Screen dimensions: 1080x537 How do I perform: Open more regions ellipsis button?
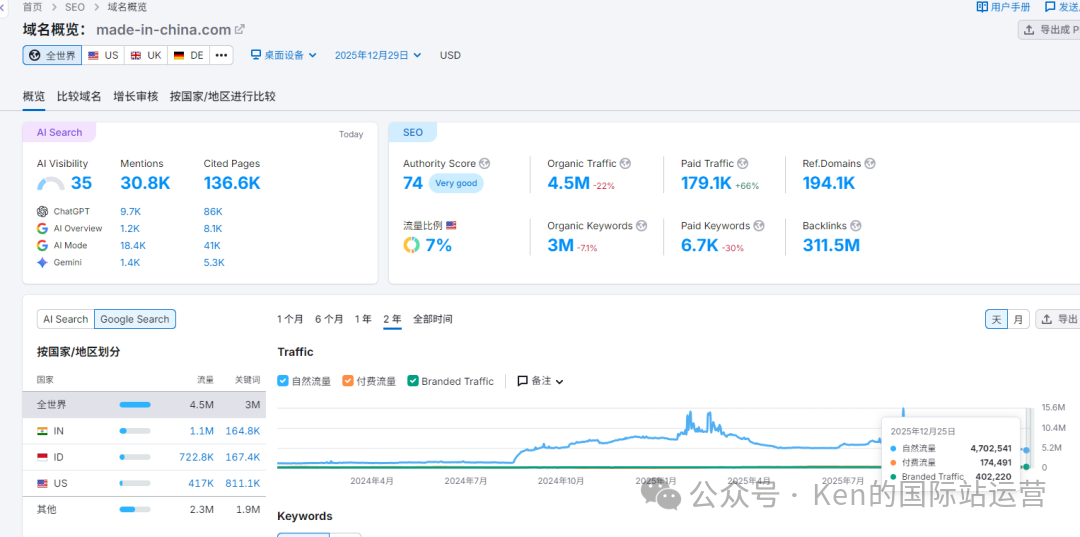221,56
